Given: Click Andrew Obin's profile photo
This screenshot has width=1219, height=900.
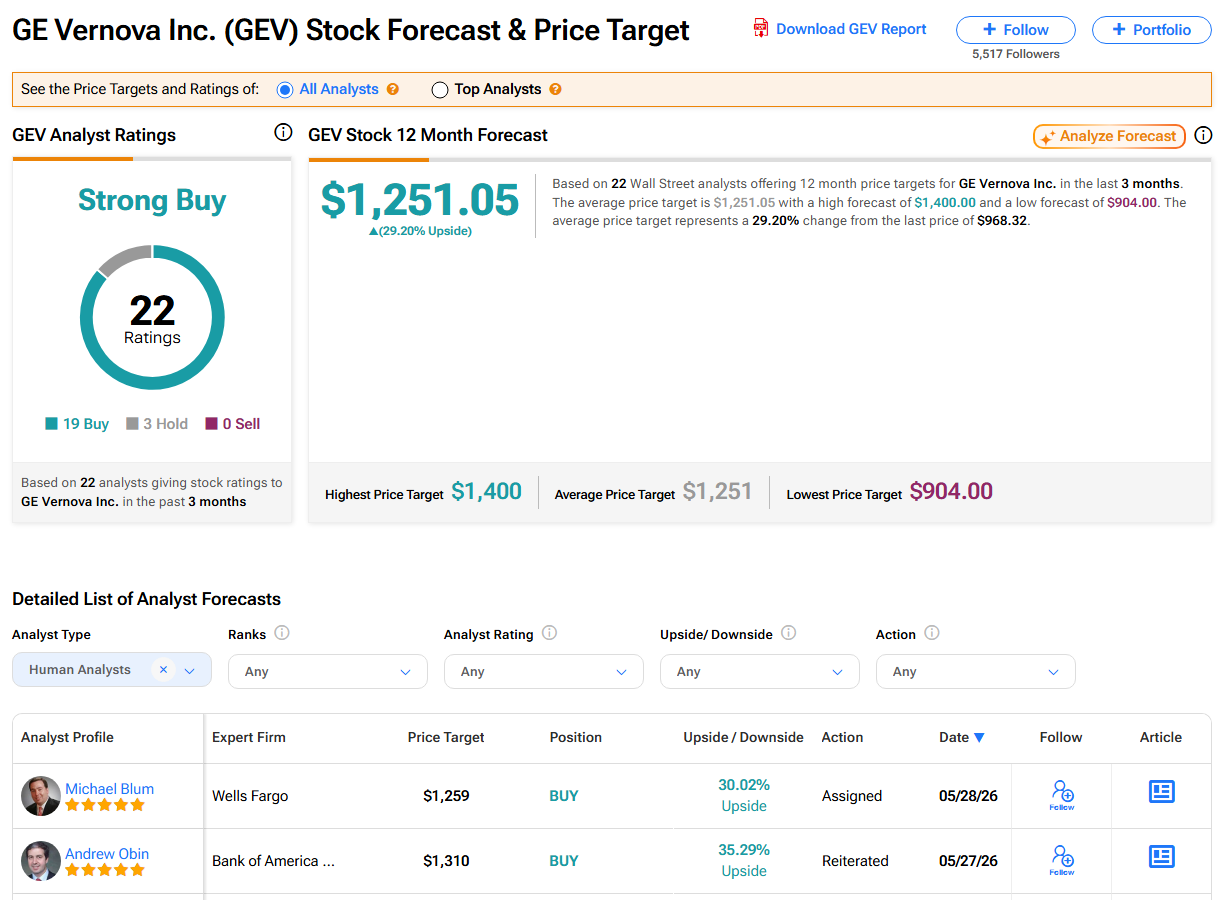Looking at the screenshot, I should coord(41,861).
